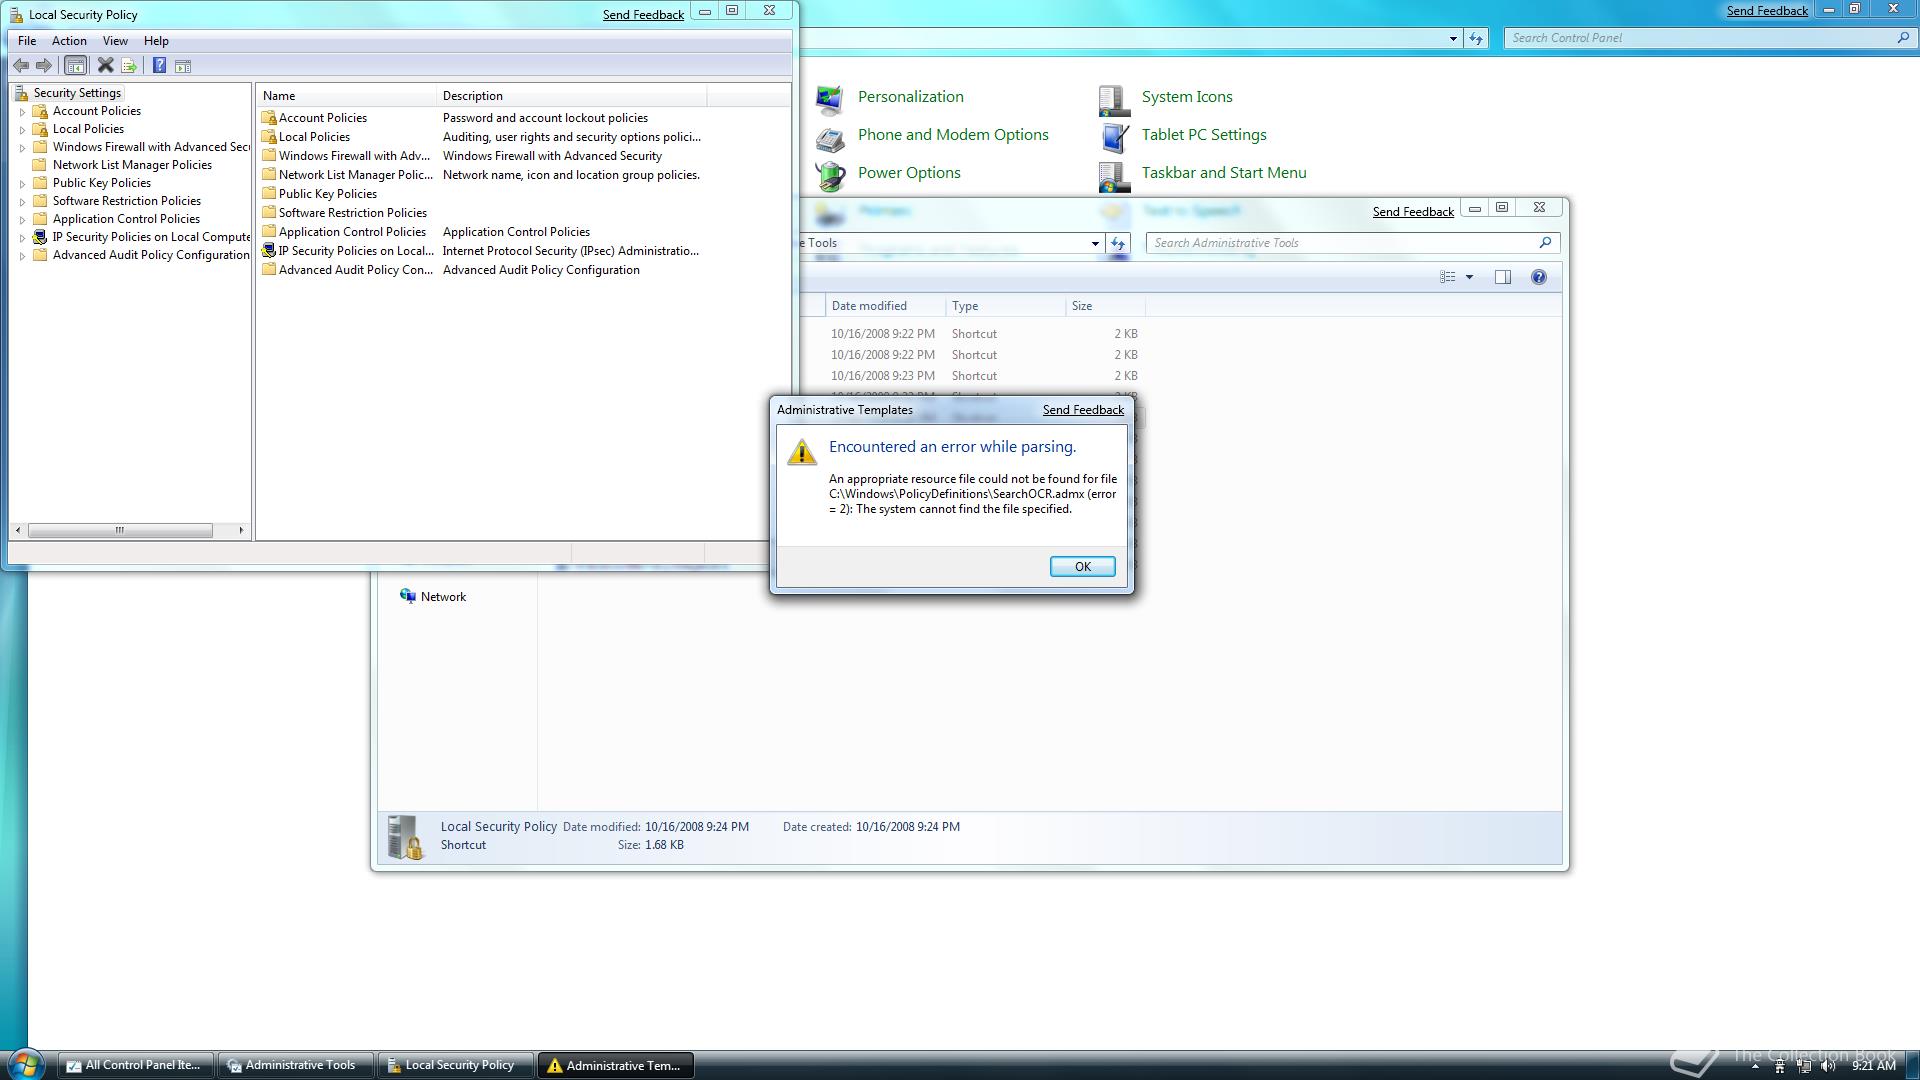Click the Search Control Panel field
The image size is (1920, 1080).
point(1709,38)
